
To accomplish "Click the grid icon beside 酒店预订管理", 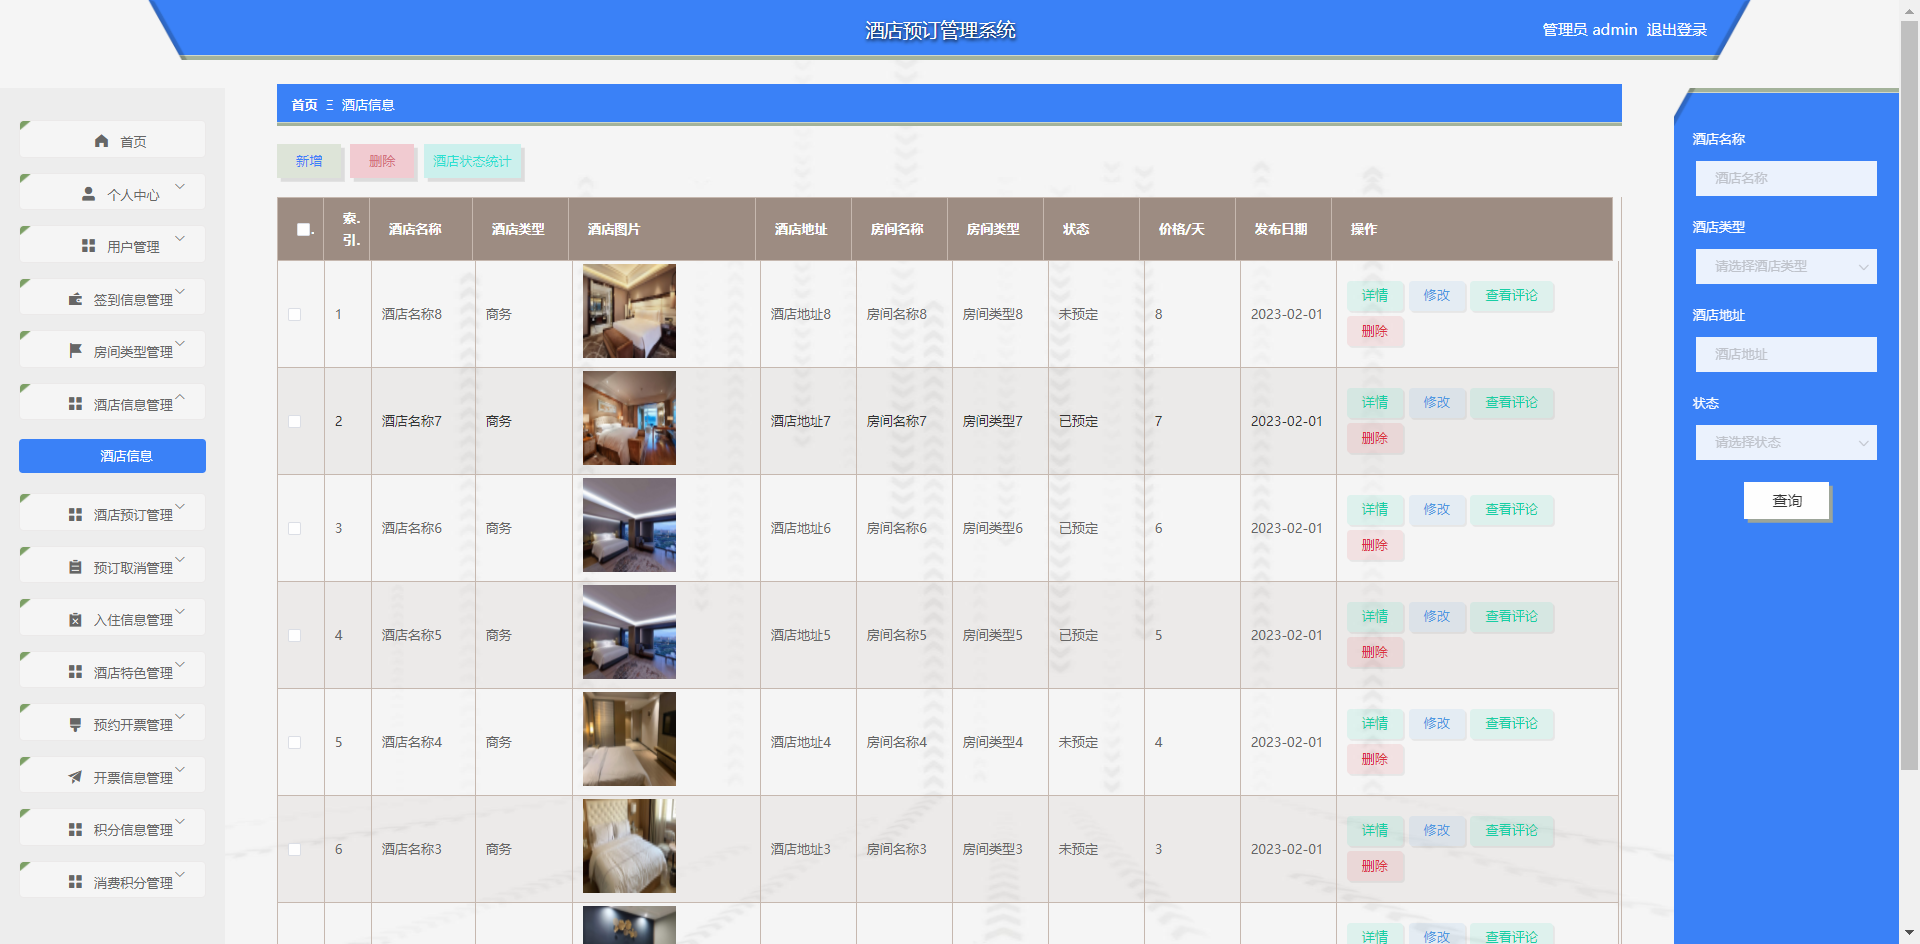I will point(75,514).
